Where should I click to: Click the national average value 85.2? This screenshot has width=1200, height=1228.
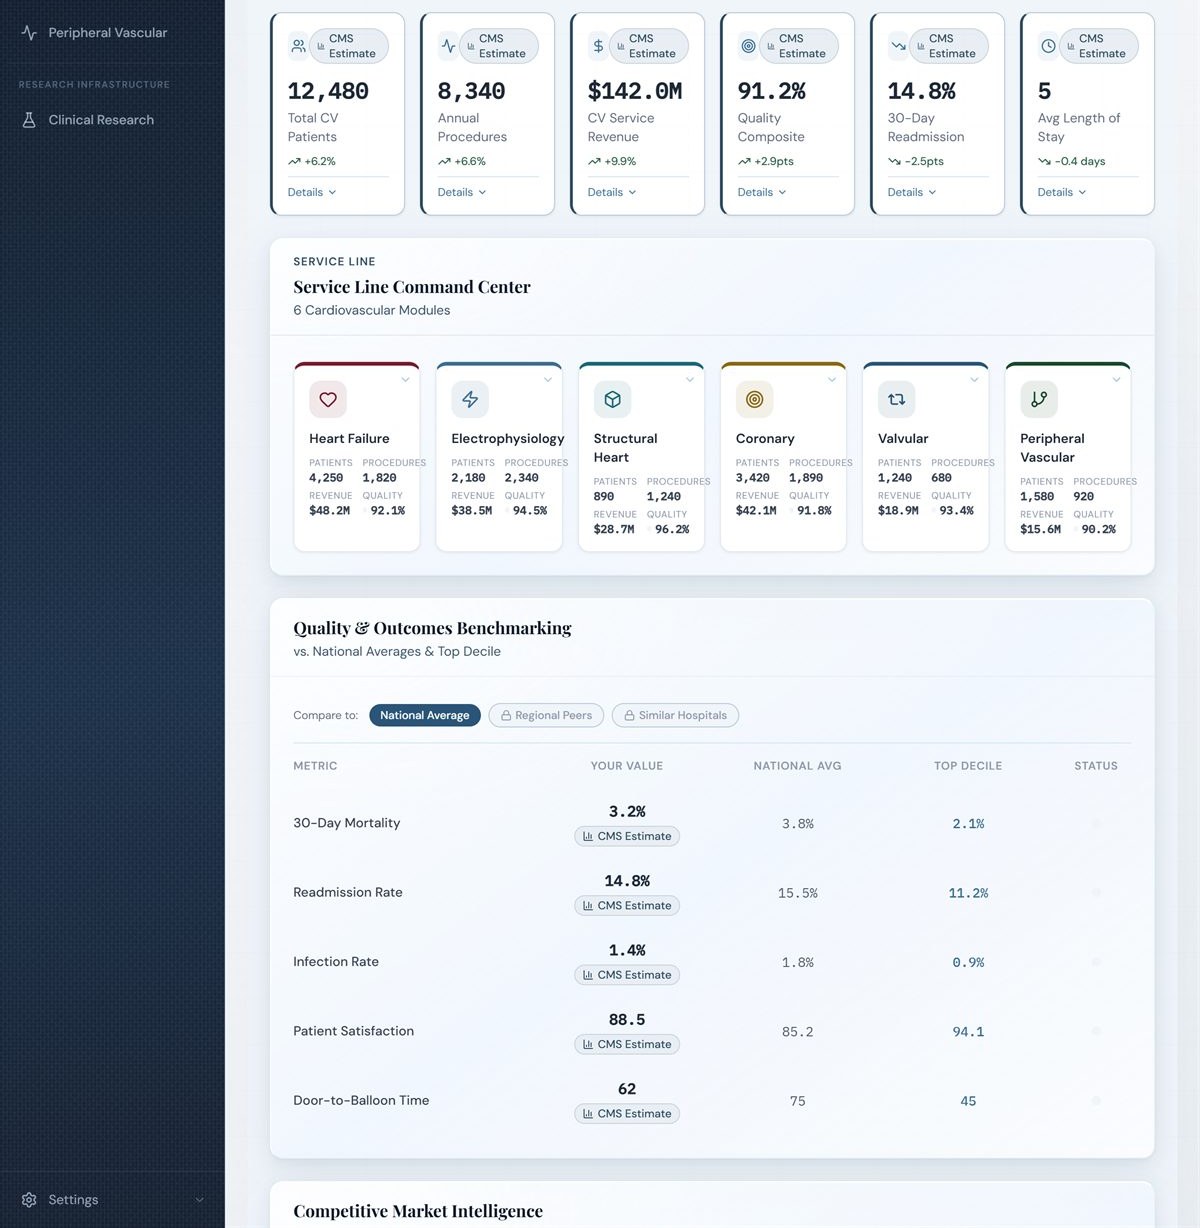(x=798, y=1032)
